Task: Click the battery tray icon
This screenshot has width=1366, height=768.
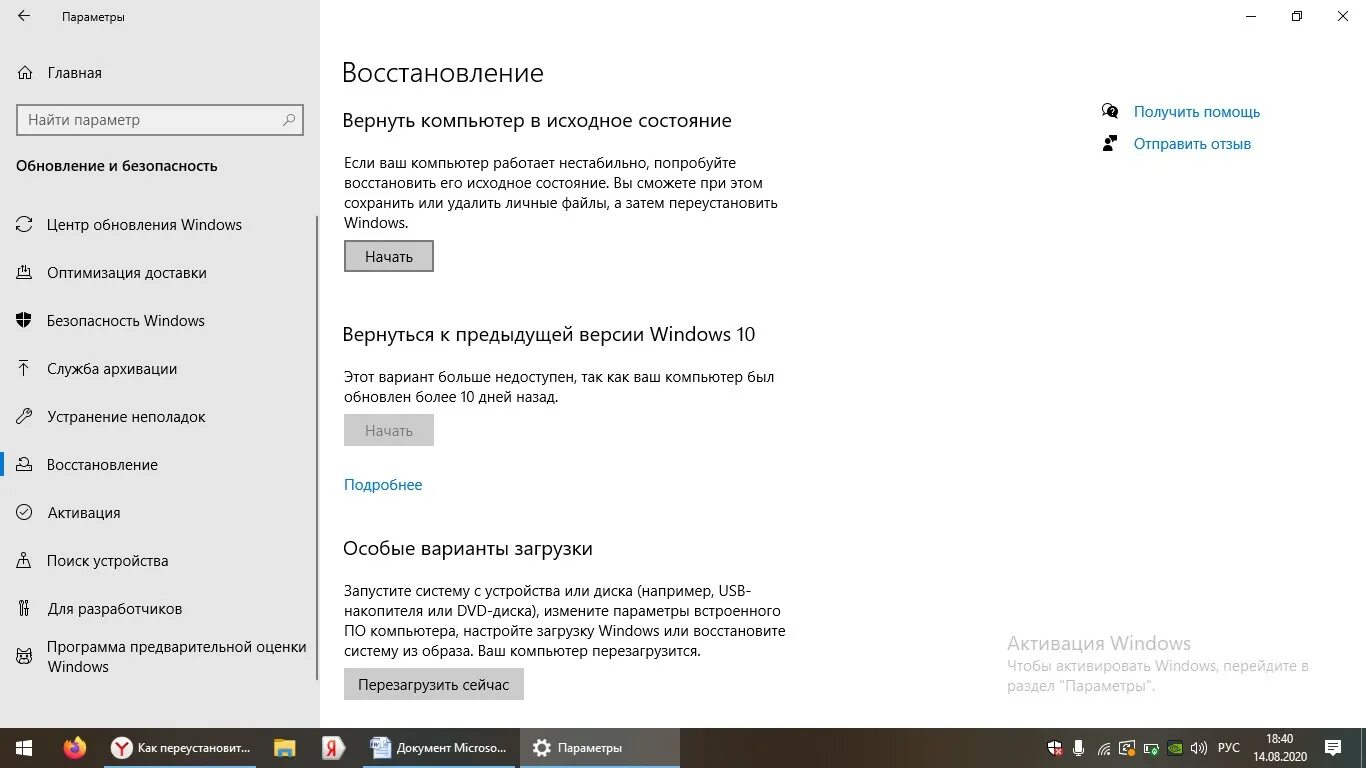Action: point(1152,748)
